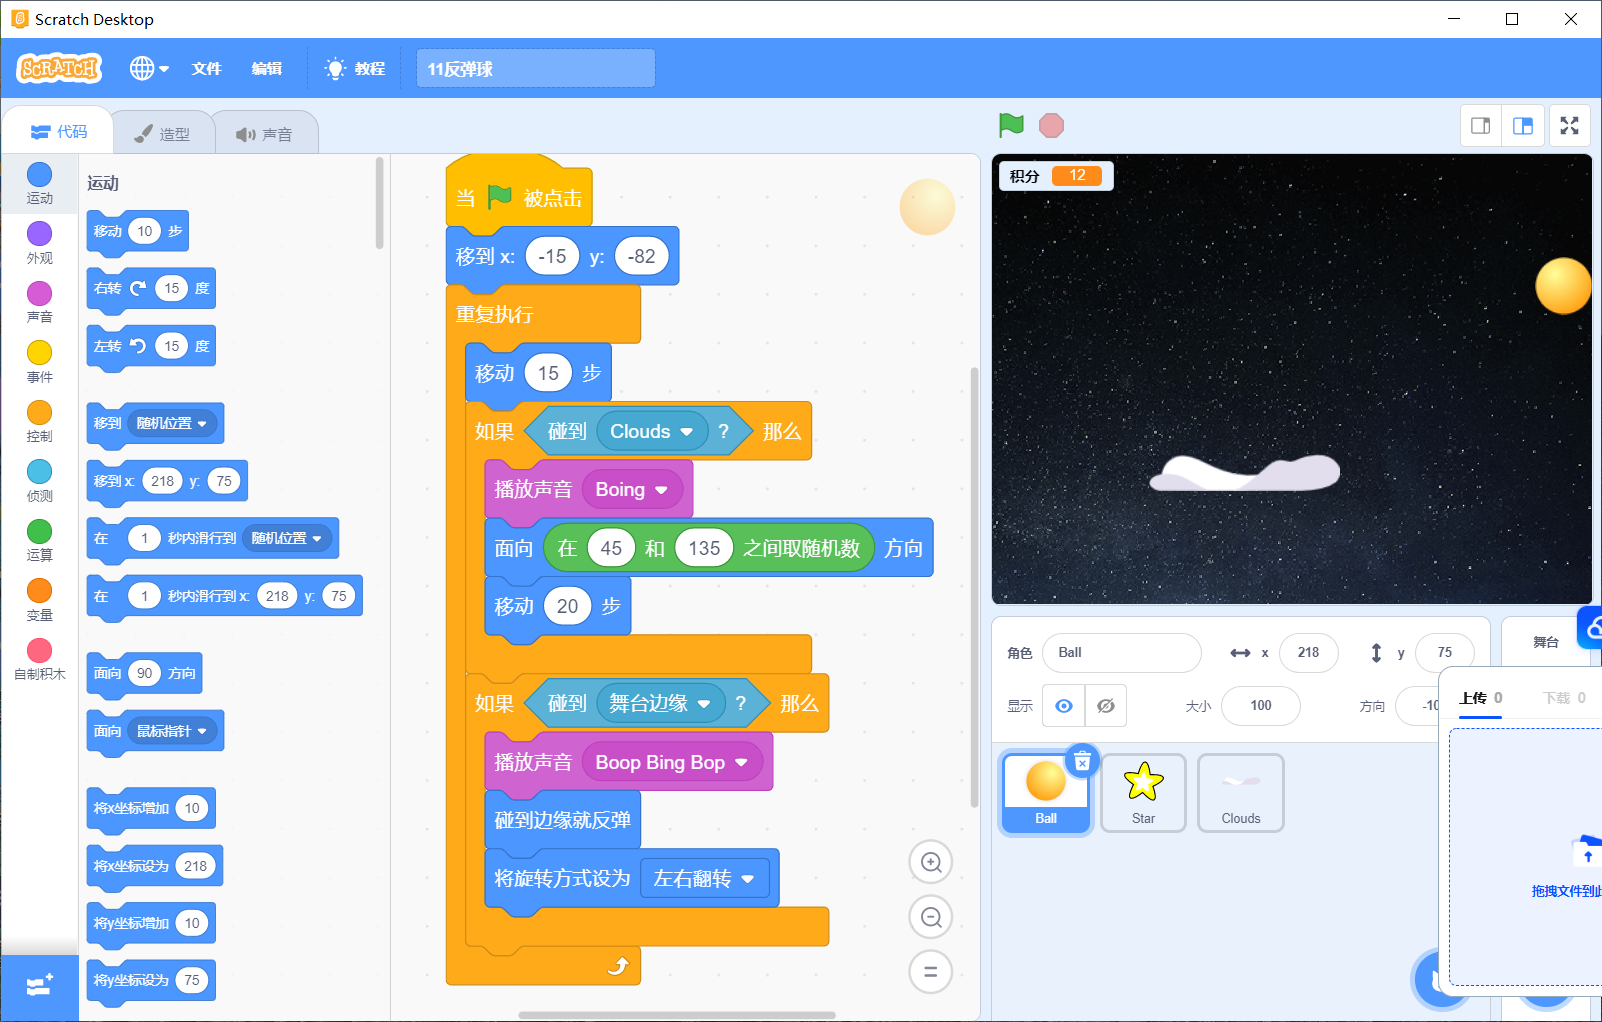Switch to large stage layout
The image size is (1602, 1022).
pyautogui.click(x=1523, y=126)
